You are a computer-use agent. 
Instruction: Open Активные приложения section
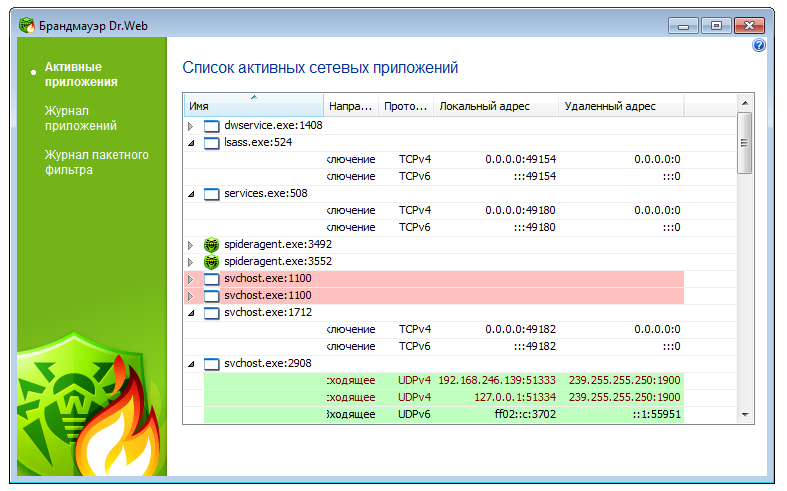coord(81,74)
